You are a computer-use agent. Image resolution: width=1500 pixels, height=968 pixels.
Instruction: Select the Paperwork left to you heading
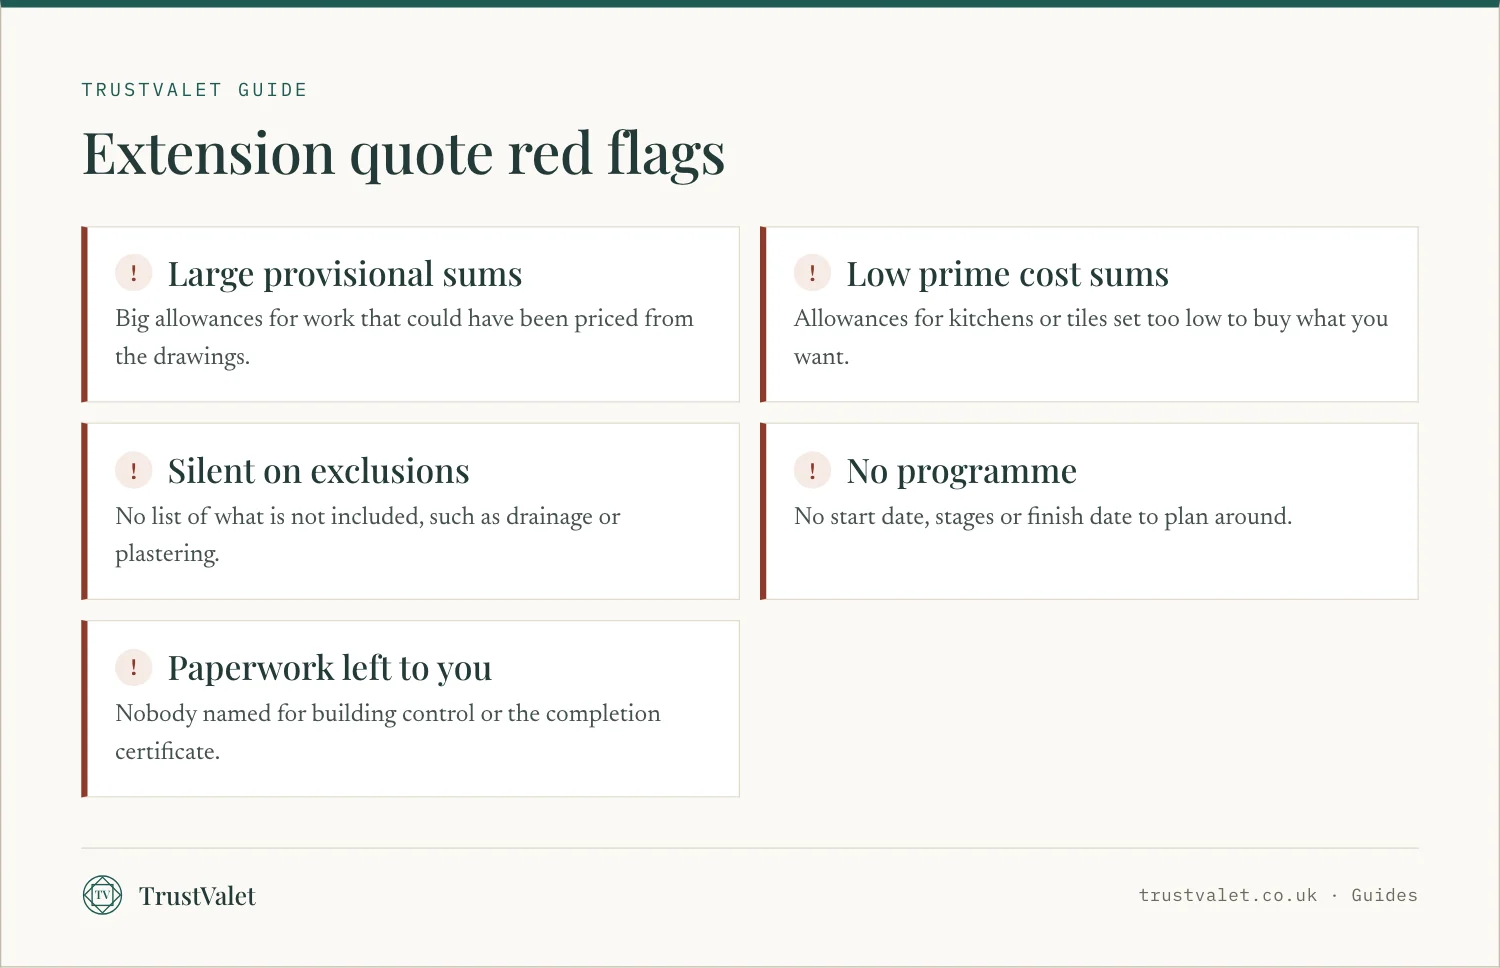329,667
